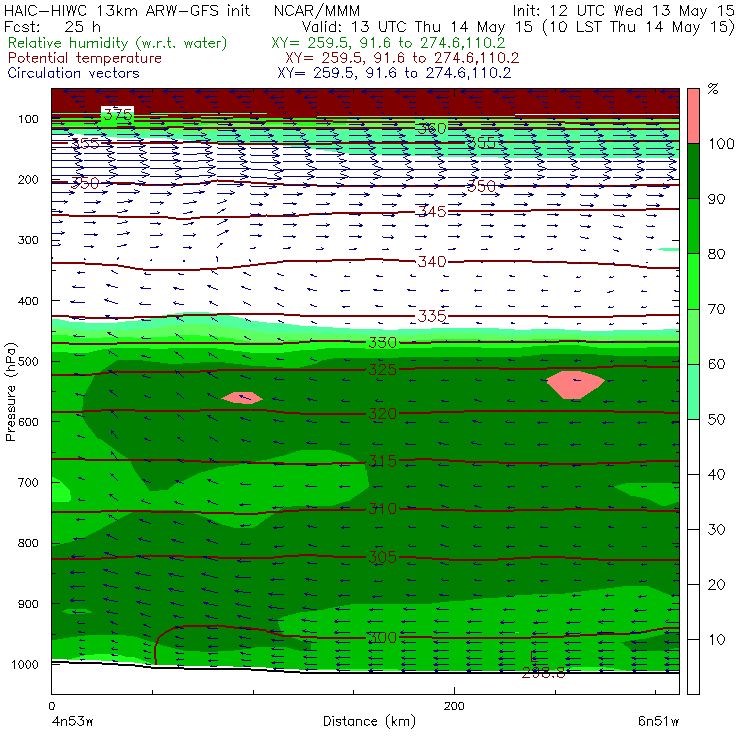Click the 'NCAR/MMM' header text
Screen dimensions: 740x740
tap(317, 11)
